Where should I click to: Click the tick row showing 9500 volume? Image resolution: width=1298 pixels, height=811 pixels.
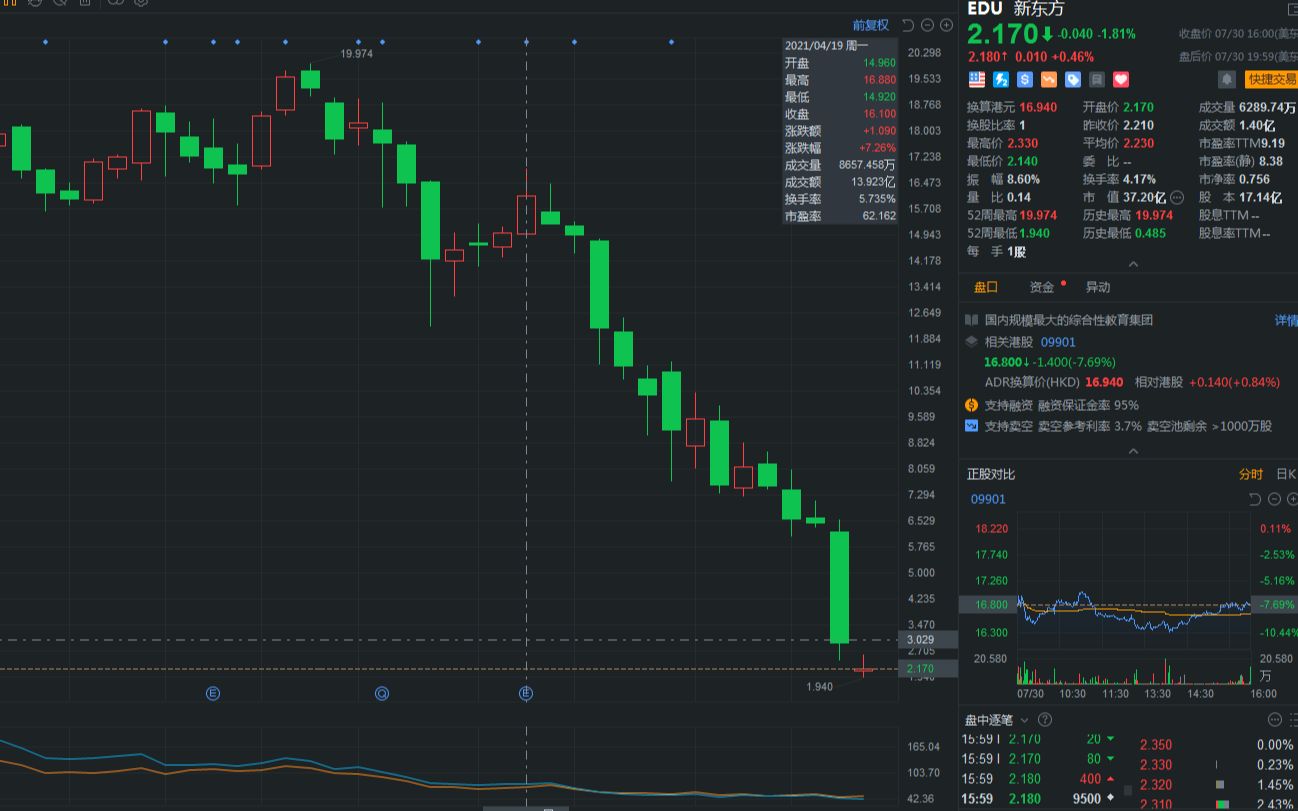coord(1039,799)
